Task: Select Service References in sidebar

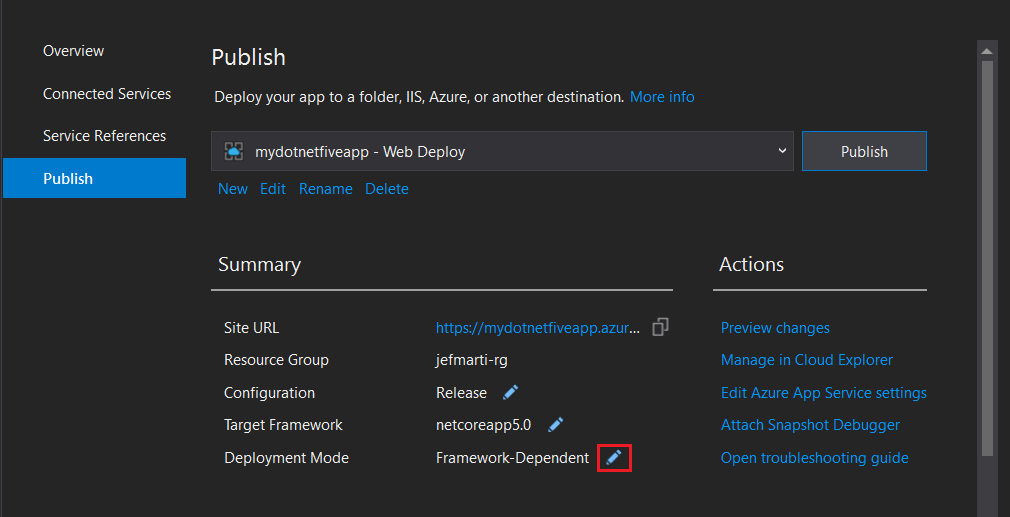Action: coord(104,136)
